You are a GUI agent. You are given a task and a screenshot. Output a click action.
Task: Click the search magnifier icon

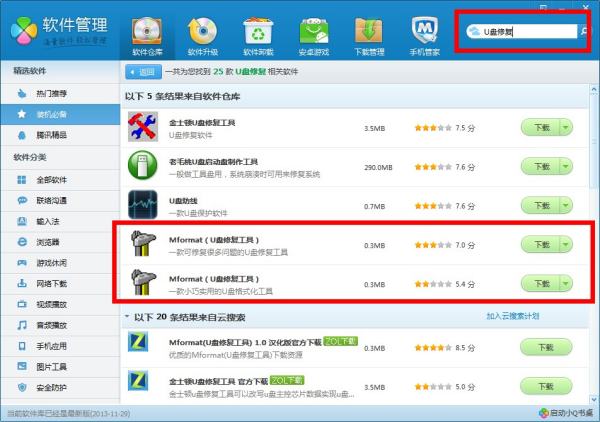click(584, 31)
